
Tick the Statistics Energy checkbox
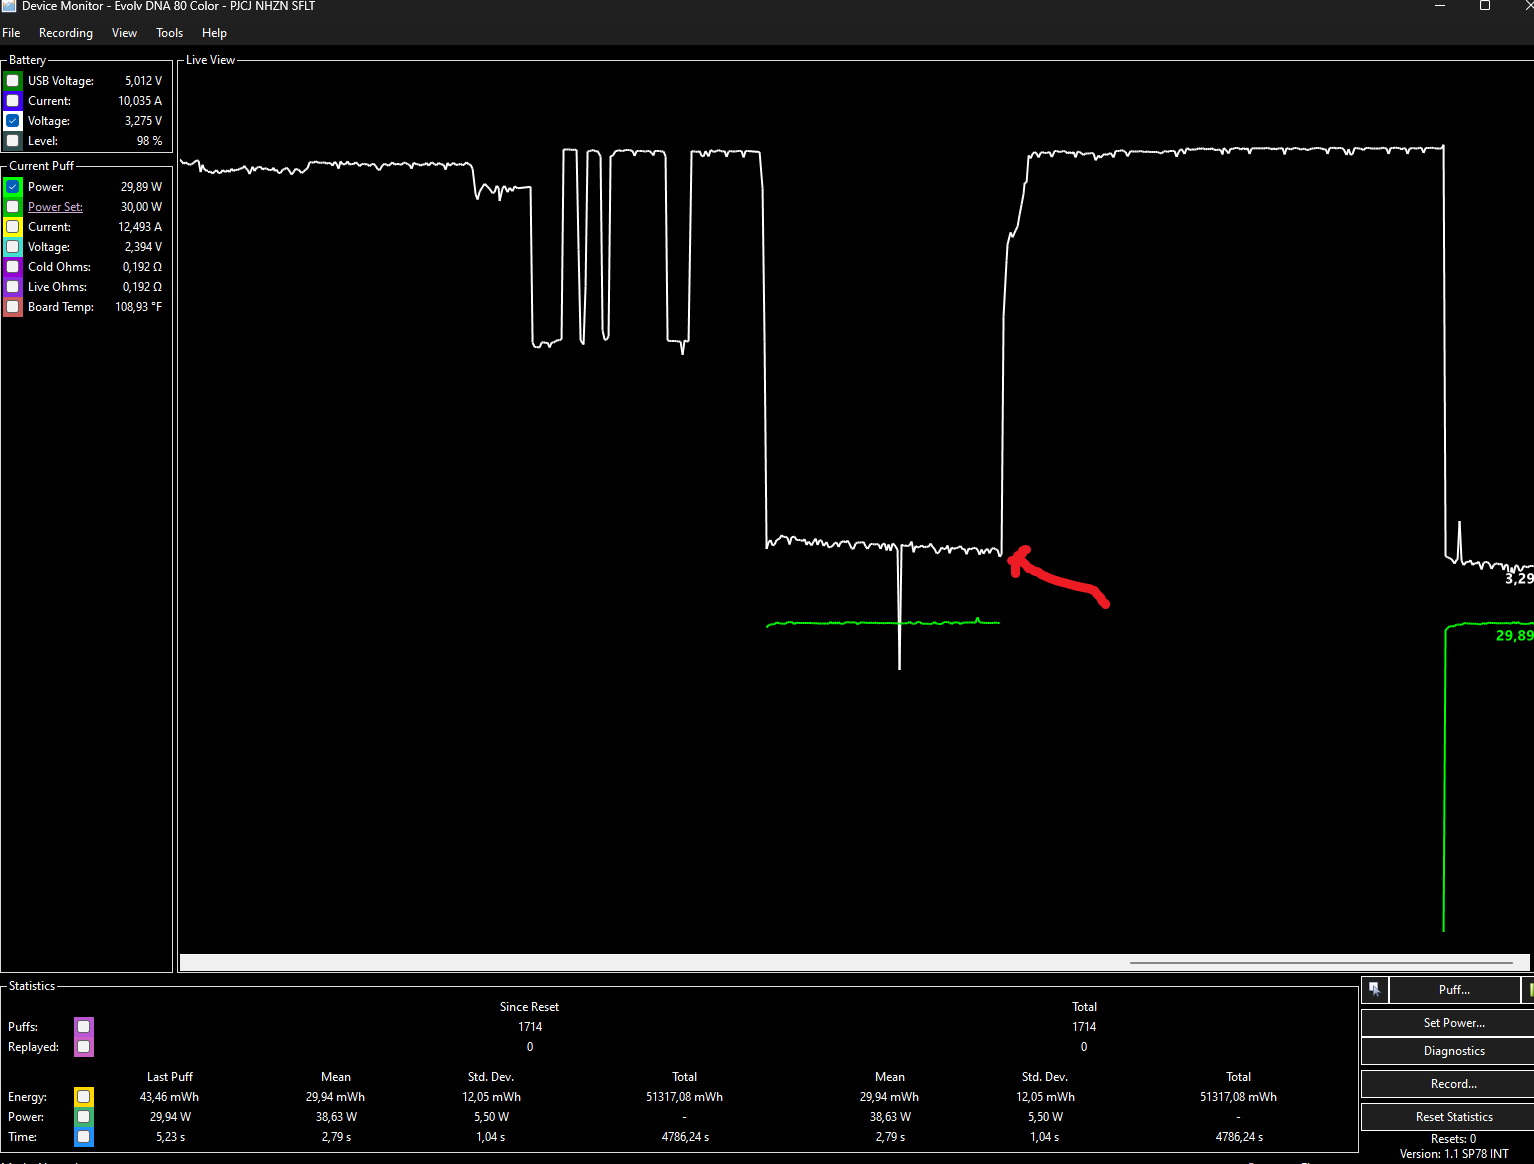point(84,1097)
